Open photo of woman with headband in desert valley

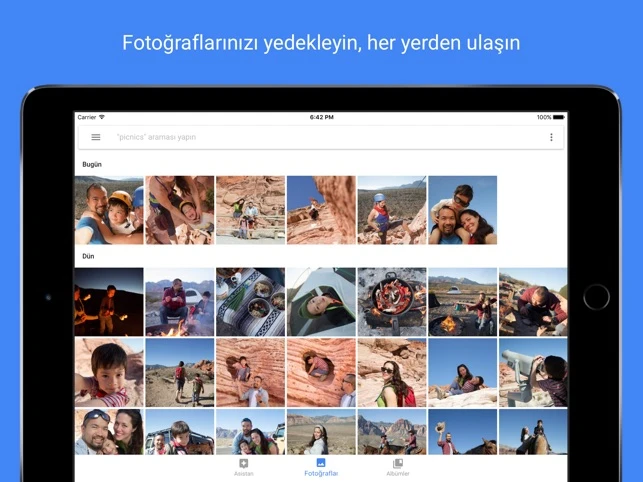tap(321, 432)
